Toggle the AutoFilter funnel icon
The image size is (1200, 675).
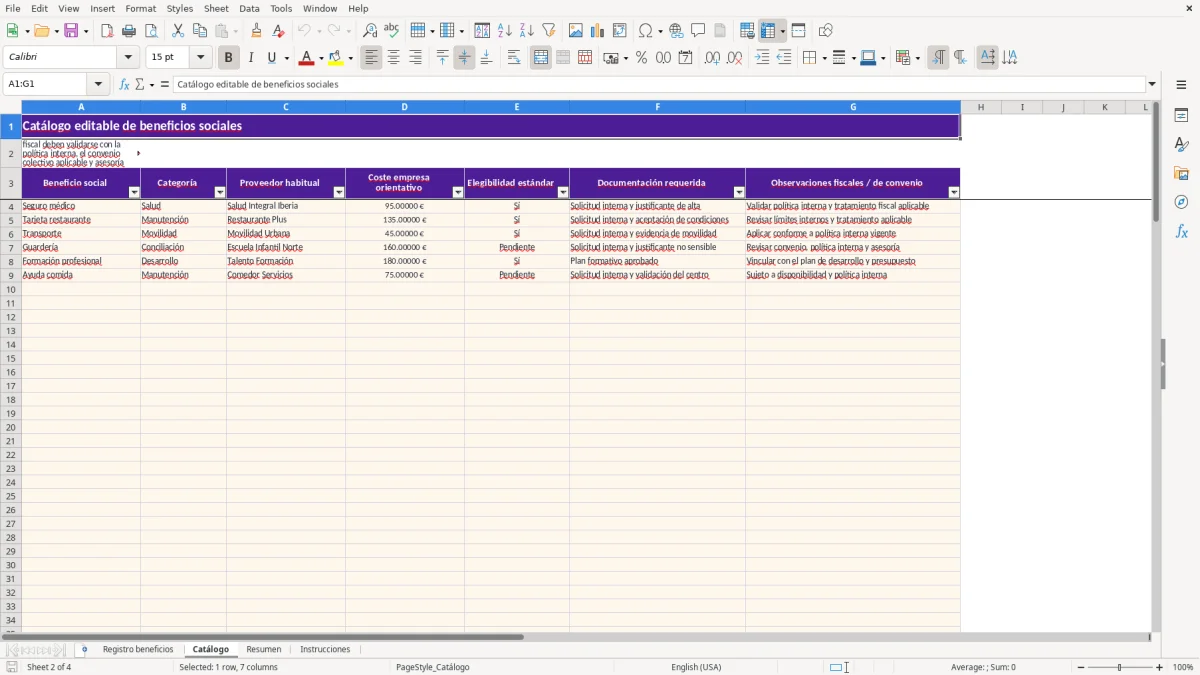pyautogui.click(x=549, y=31)
